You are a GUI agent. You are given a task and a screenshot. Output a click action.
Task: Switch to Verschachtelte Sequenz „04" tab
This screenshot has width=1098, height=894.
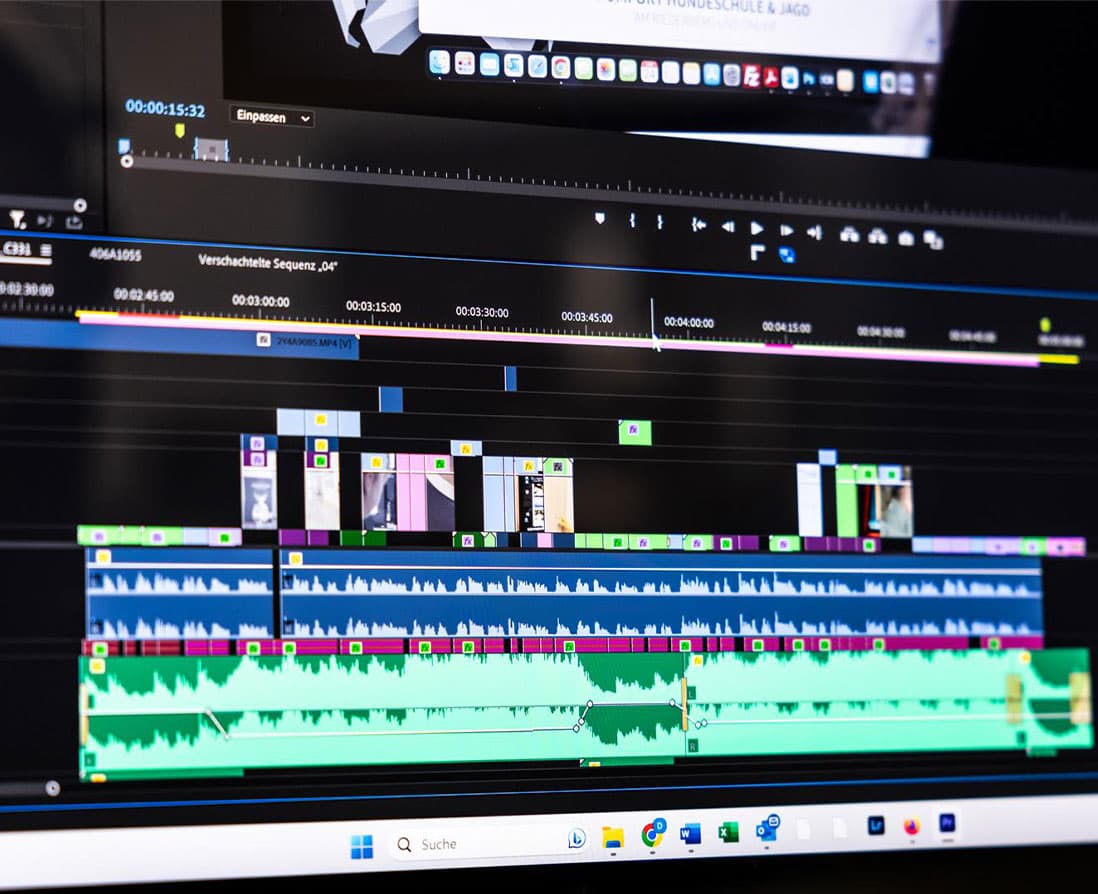pos(267,263)
